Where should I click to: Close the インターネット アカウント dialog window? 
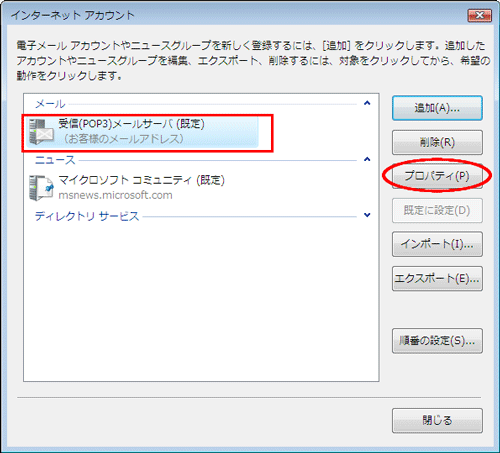pos(480,15)
